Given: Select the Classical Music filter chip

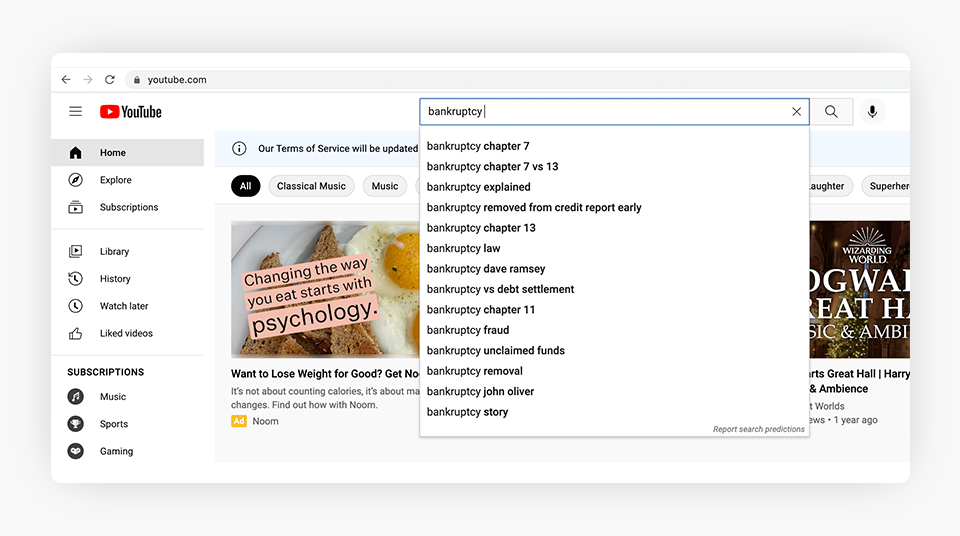Looking at the screenshot, I should [x=311, y=186].
